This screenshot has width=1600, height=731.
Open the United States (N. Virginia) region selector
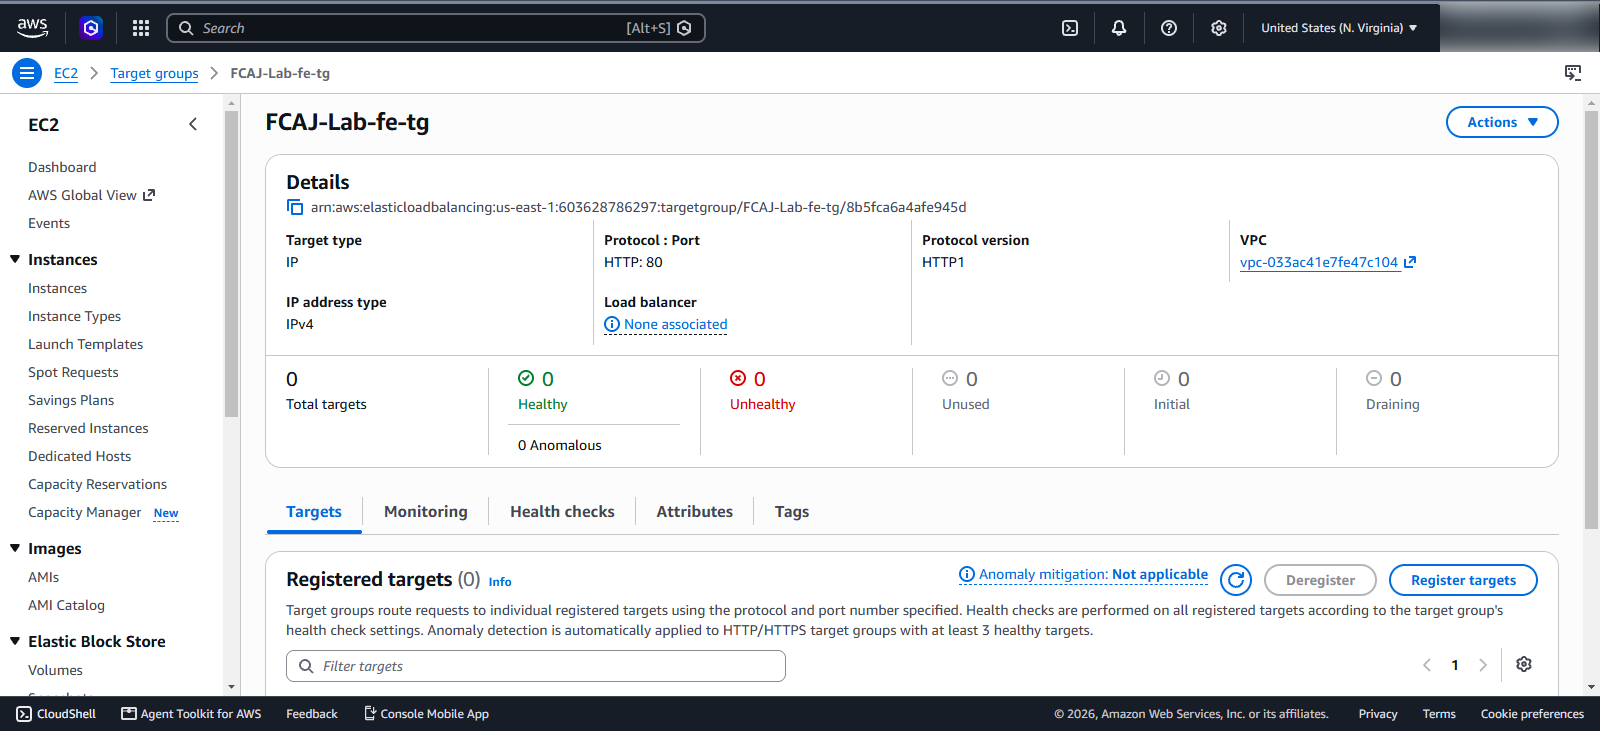click(x=1339, y=28)
